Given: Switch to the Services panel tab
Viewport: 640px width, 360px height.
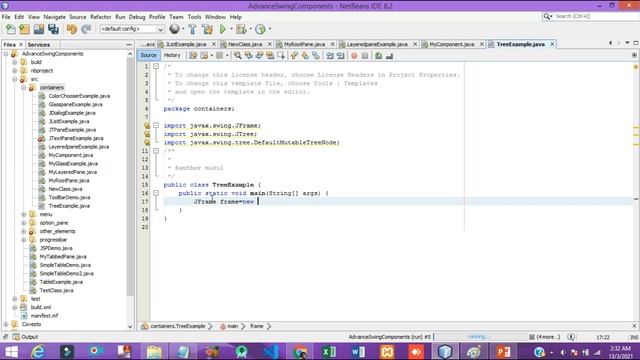Looking at the screenshot, I should point(39,44).
